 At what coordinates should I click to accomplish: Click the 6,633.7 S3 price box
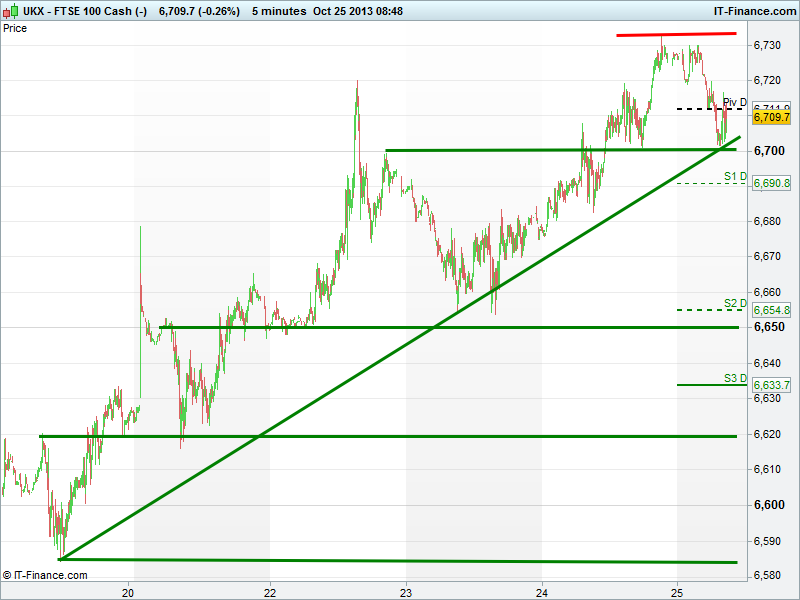(x=771, y=385)
